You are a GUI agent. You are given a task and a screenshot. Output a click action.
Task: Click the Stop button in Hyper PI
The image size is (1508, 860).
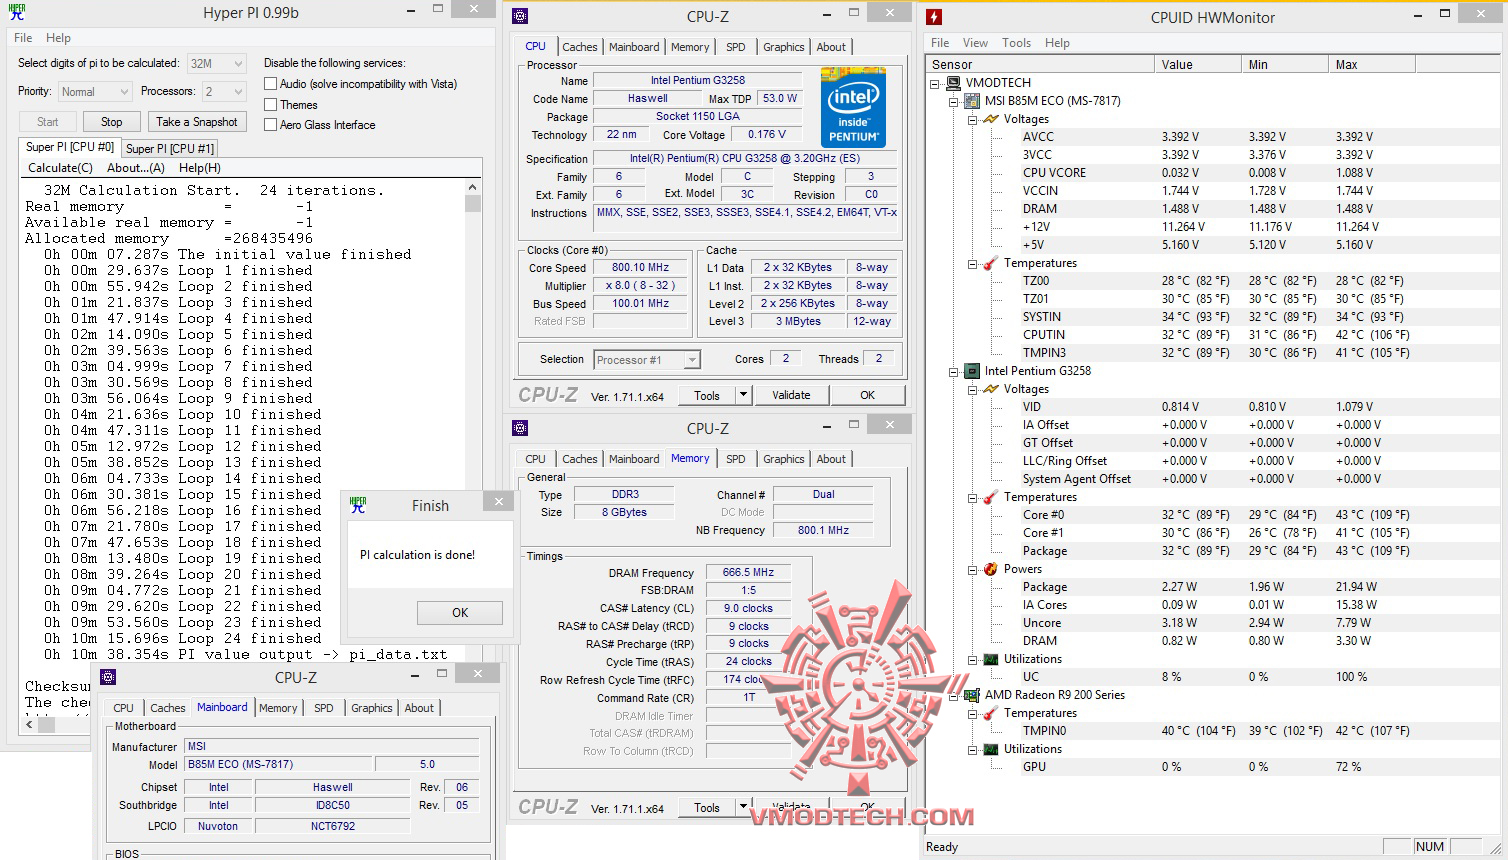point(111,122)
